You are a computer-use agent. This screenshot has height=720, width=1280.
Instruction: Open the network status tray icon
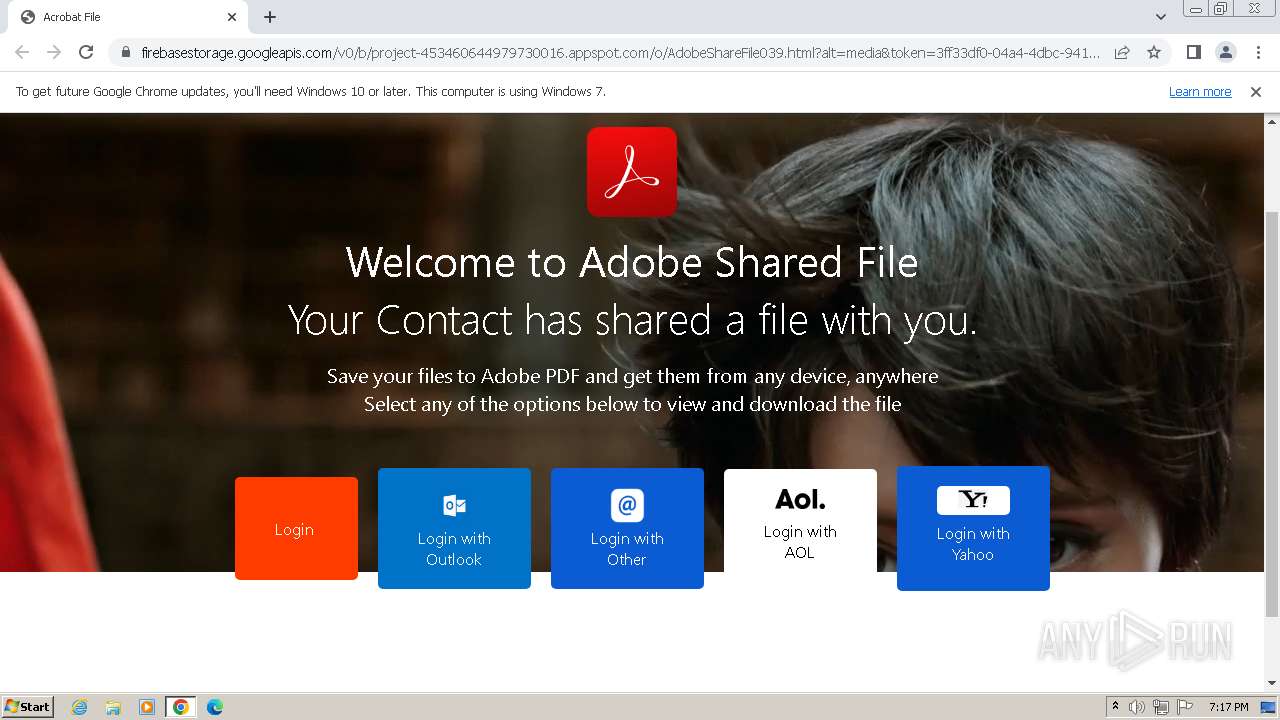point(1161,707)
